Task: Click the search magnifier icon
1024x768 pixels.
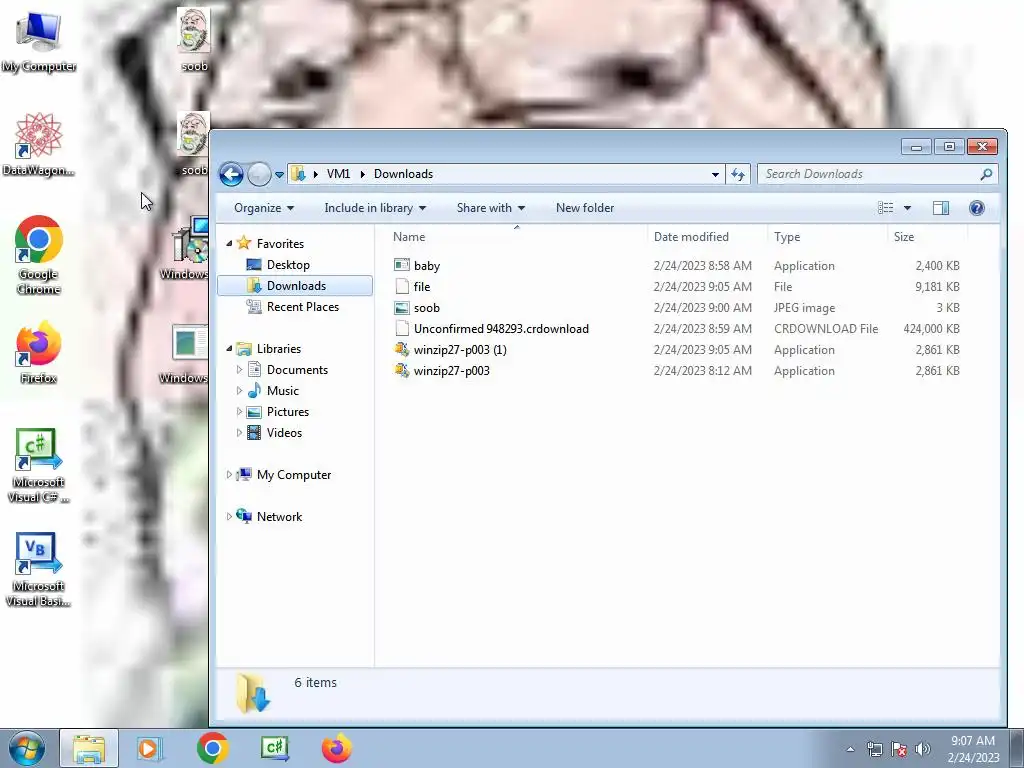Action: pyautogui.click(x=987, y=174)
